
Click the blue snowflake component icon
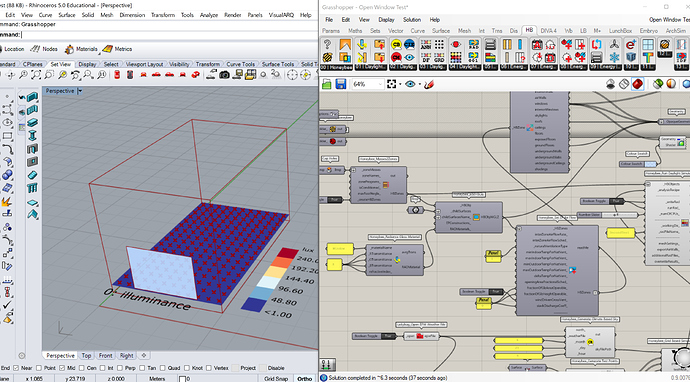(x=614, y=57)
